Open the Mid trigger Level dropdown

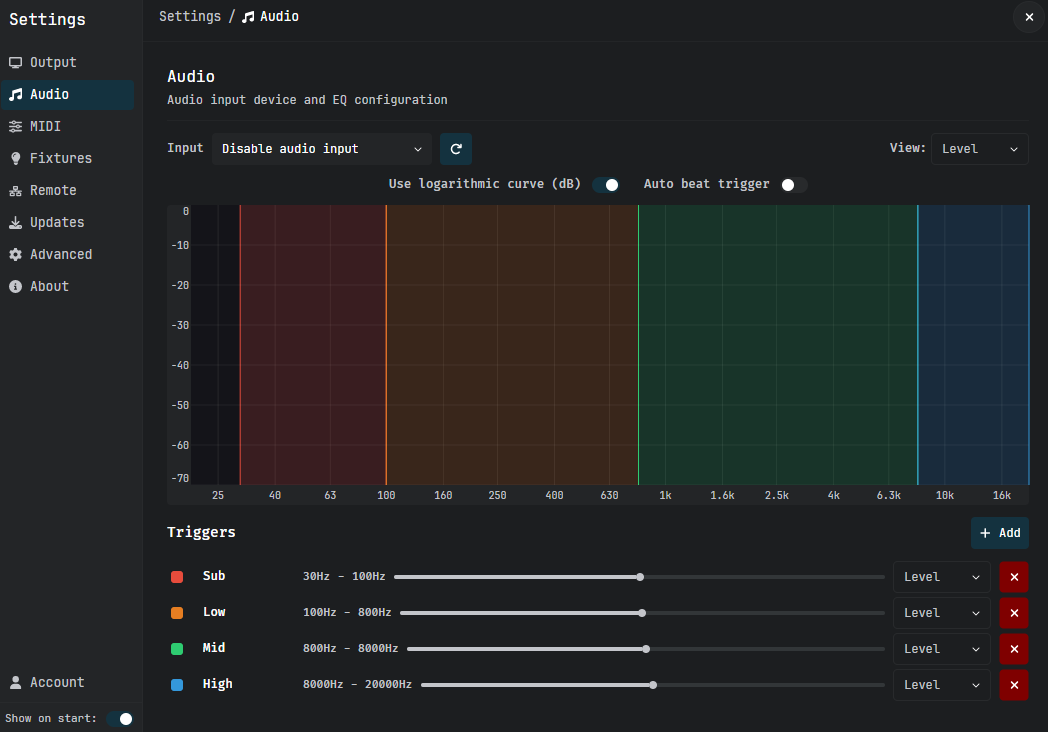(x=941, y=649)
